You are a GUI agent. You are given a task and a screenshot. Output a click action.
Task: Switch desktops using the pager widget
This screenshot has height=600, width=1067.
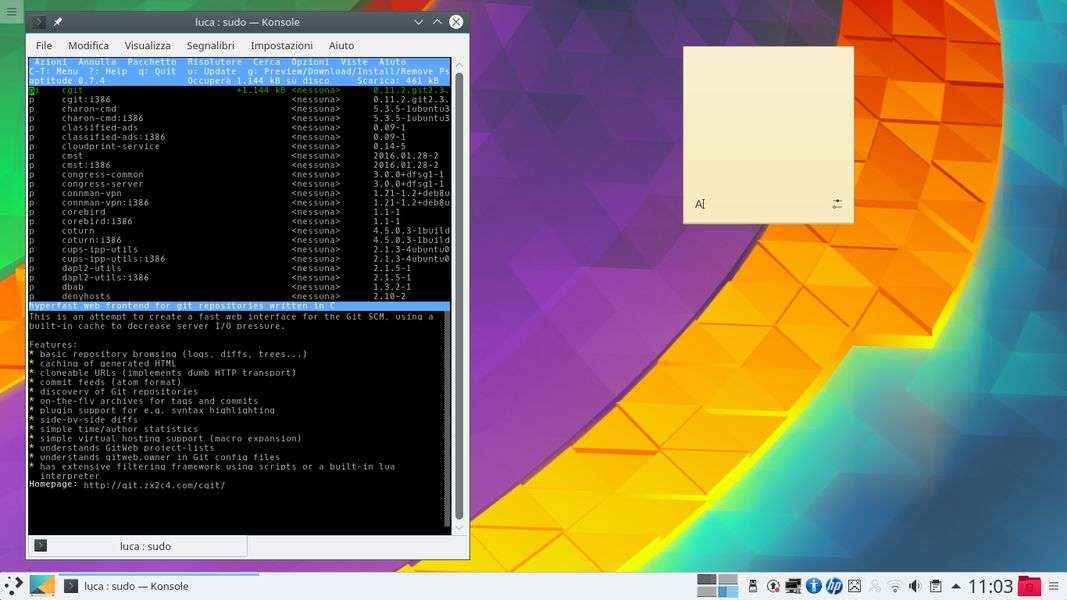[x=717, y=586]
